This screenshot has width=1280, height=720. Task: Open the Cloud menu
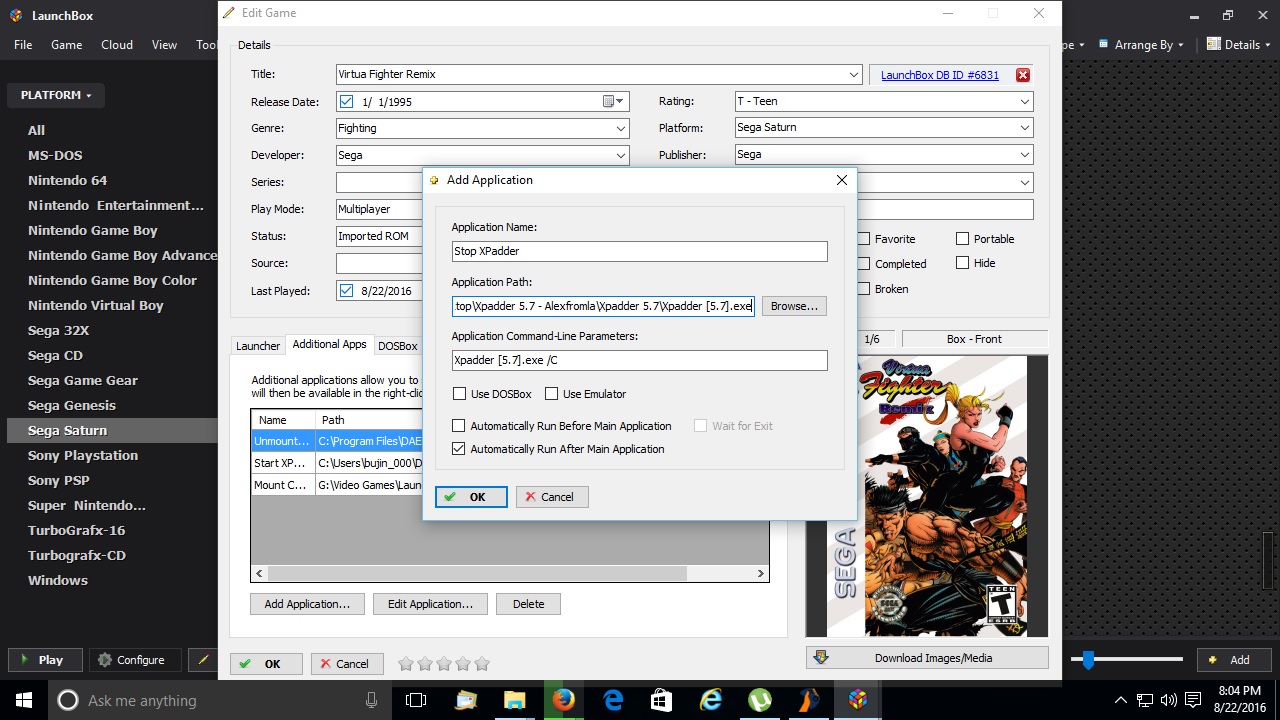pyautogui.click(x=117, y=45)
